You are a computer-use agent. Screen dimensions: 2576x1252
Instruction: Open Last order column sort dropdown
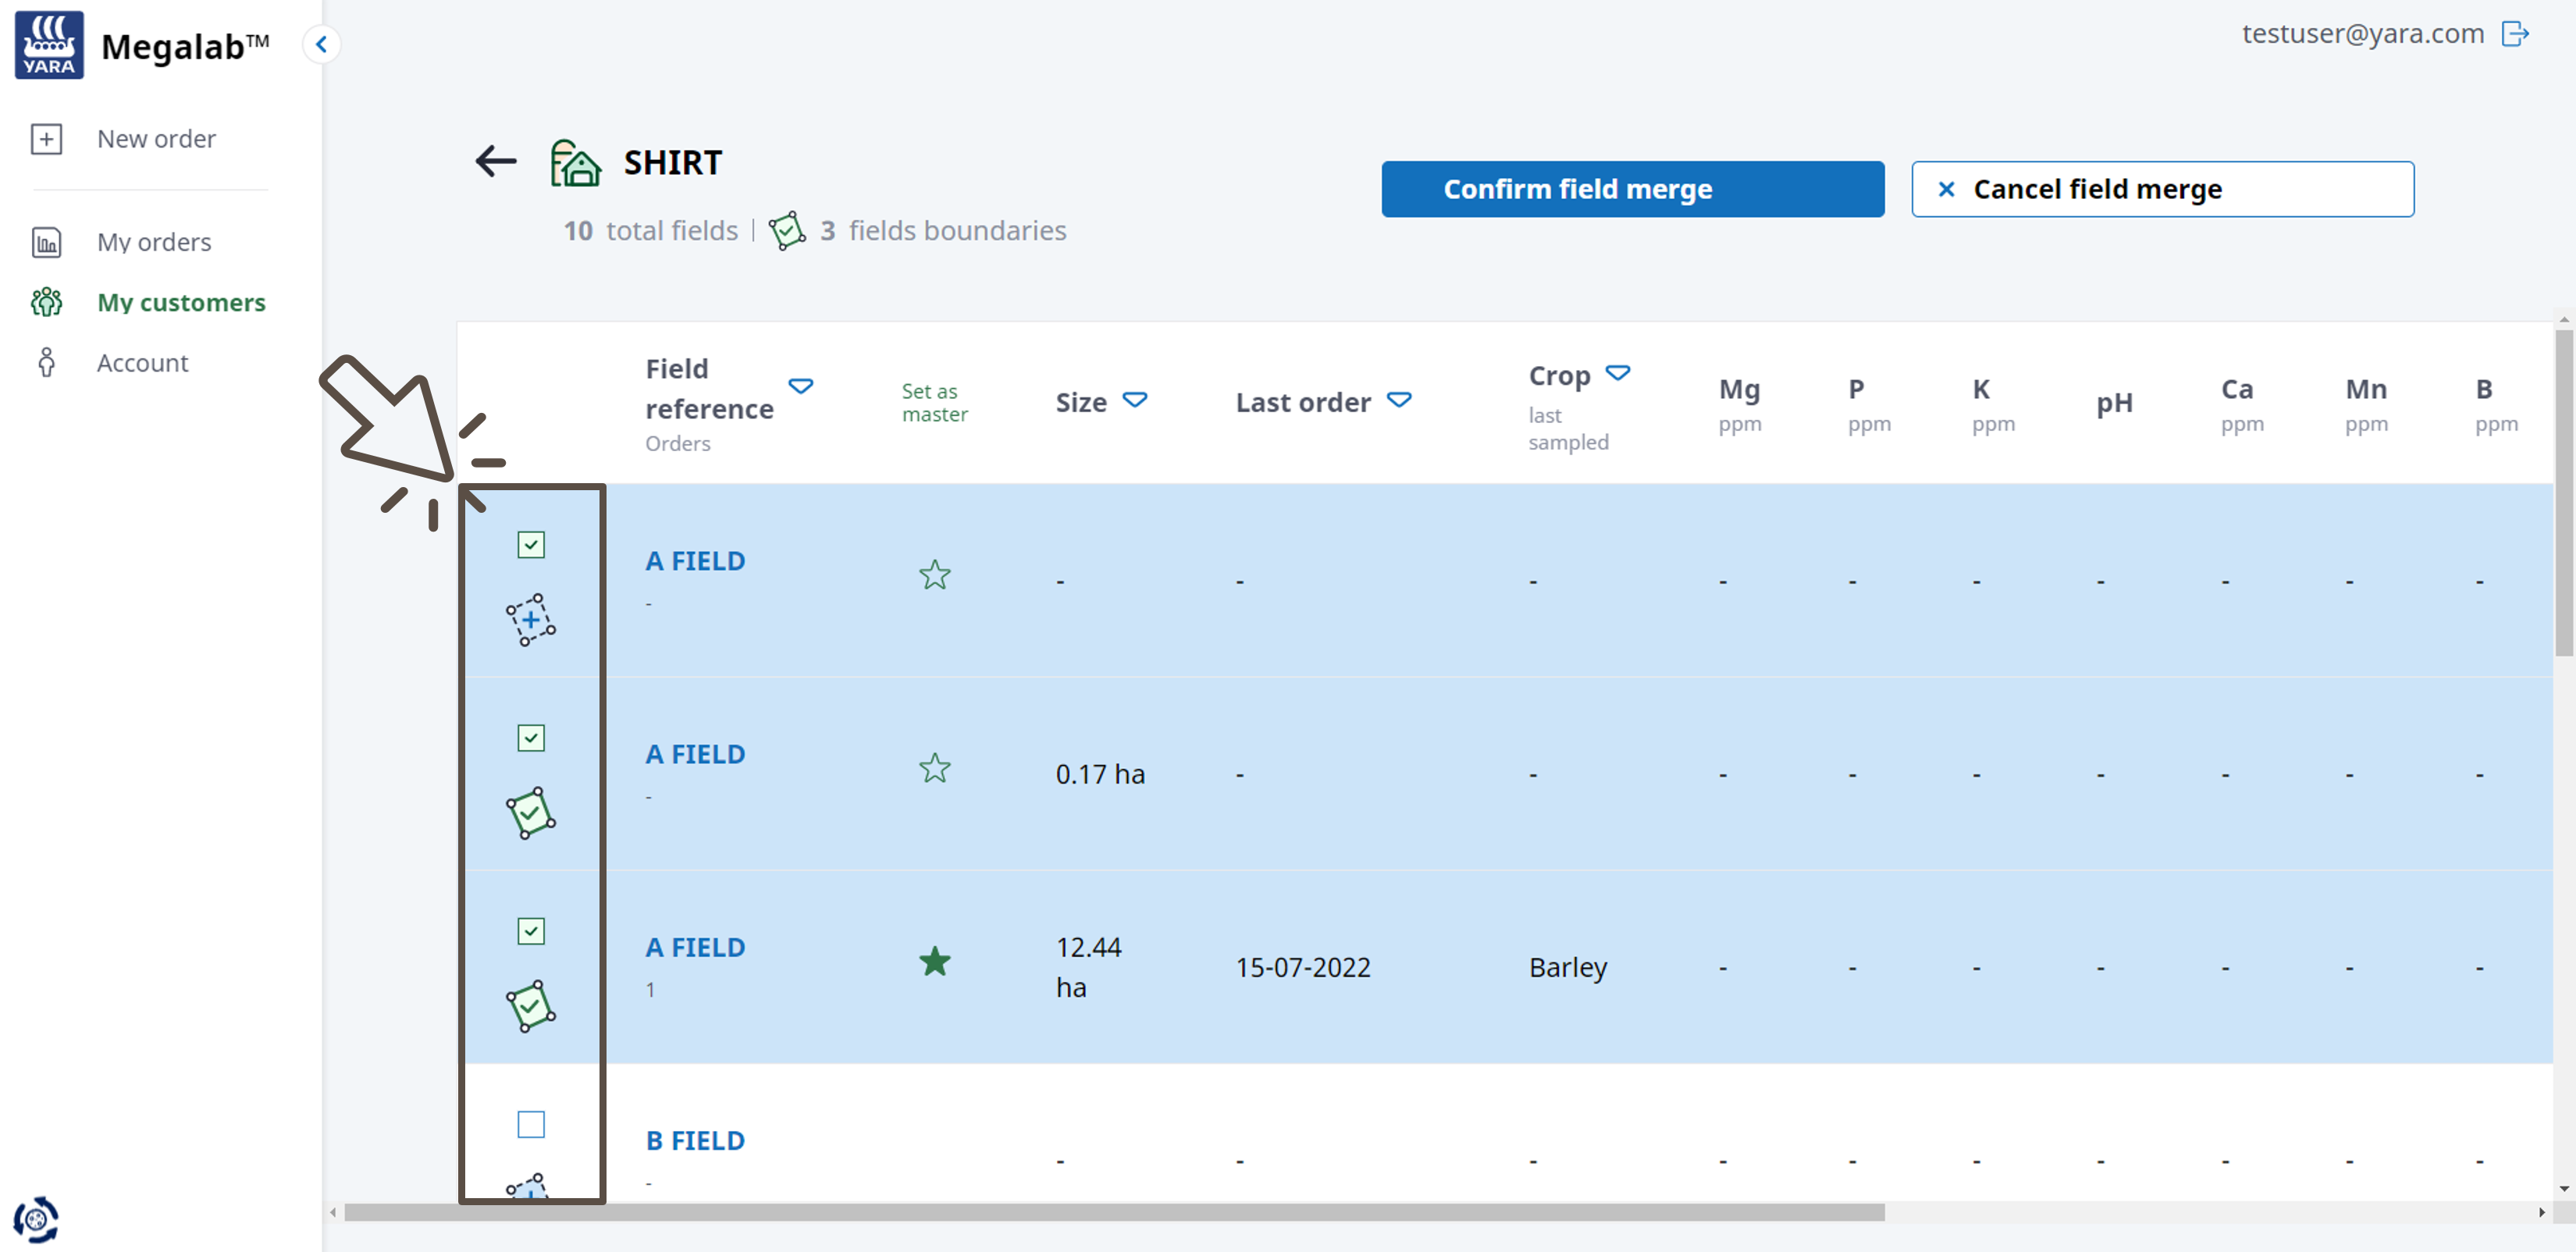coord(1398,400)
